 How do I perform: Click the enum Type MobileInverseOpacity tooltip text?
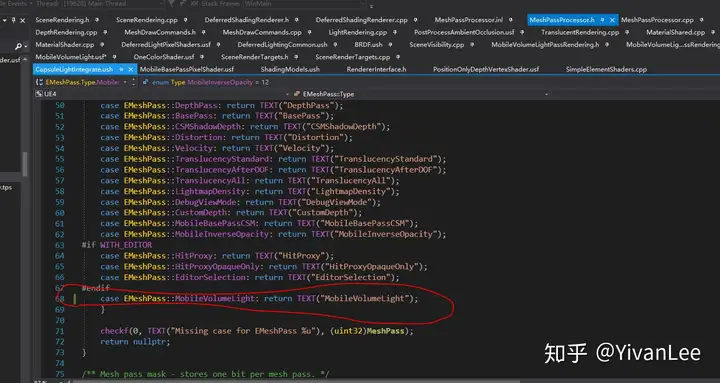coord(207,82)
